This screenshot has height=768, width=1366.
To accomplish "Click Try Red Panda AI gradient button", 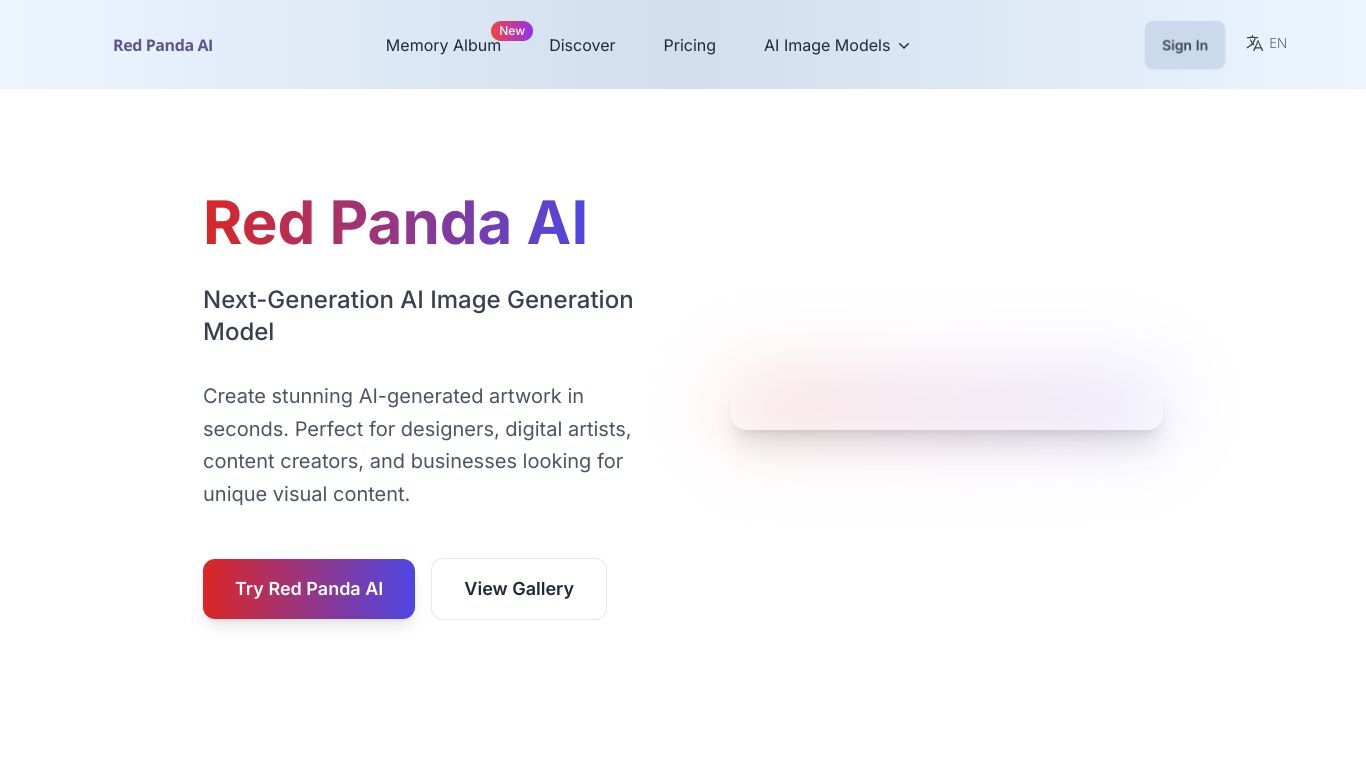I will click(309, 589).
